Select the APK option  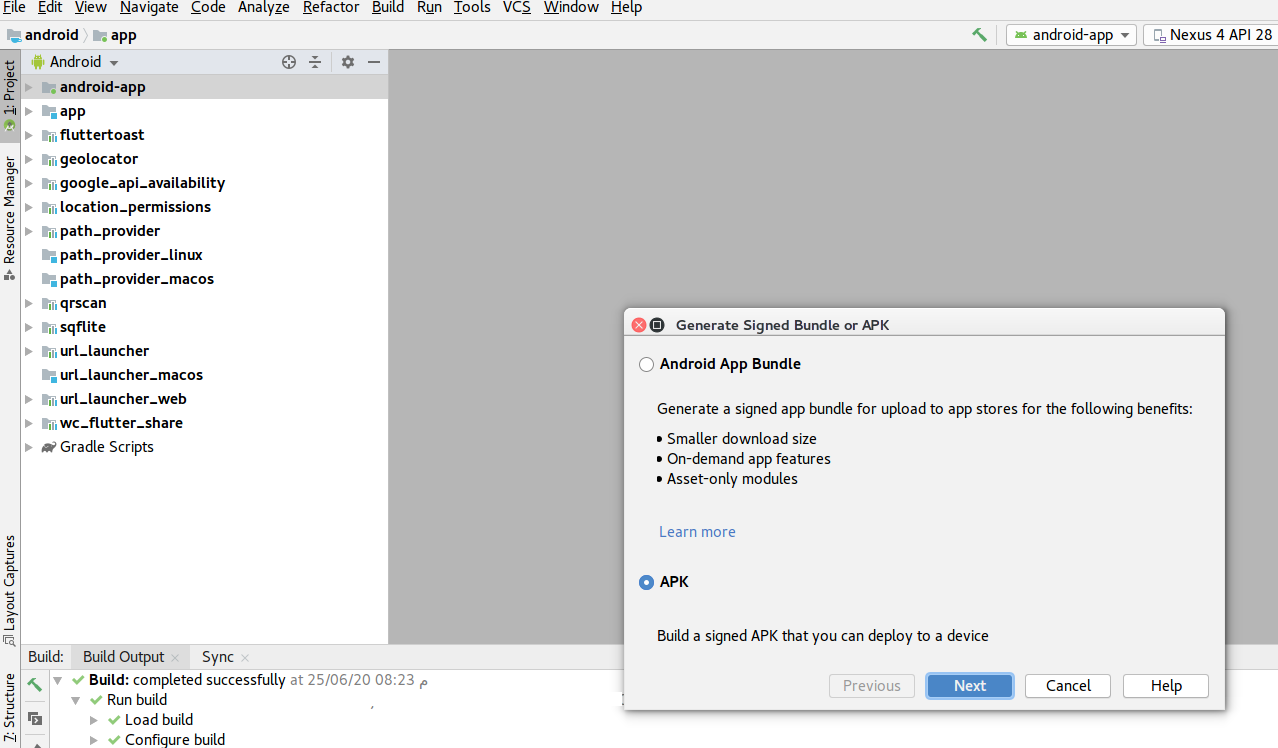(646, 582)
